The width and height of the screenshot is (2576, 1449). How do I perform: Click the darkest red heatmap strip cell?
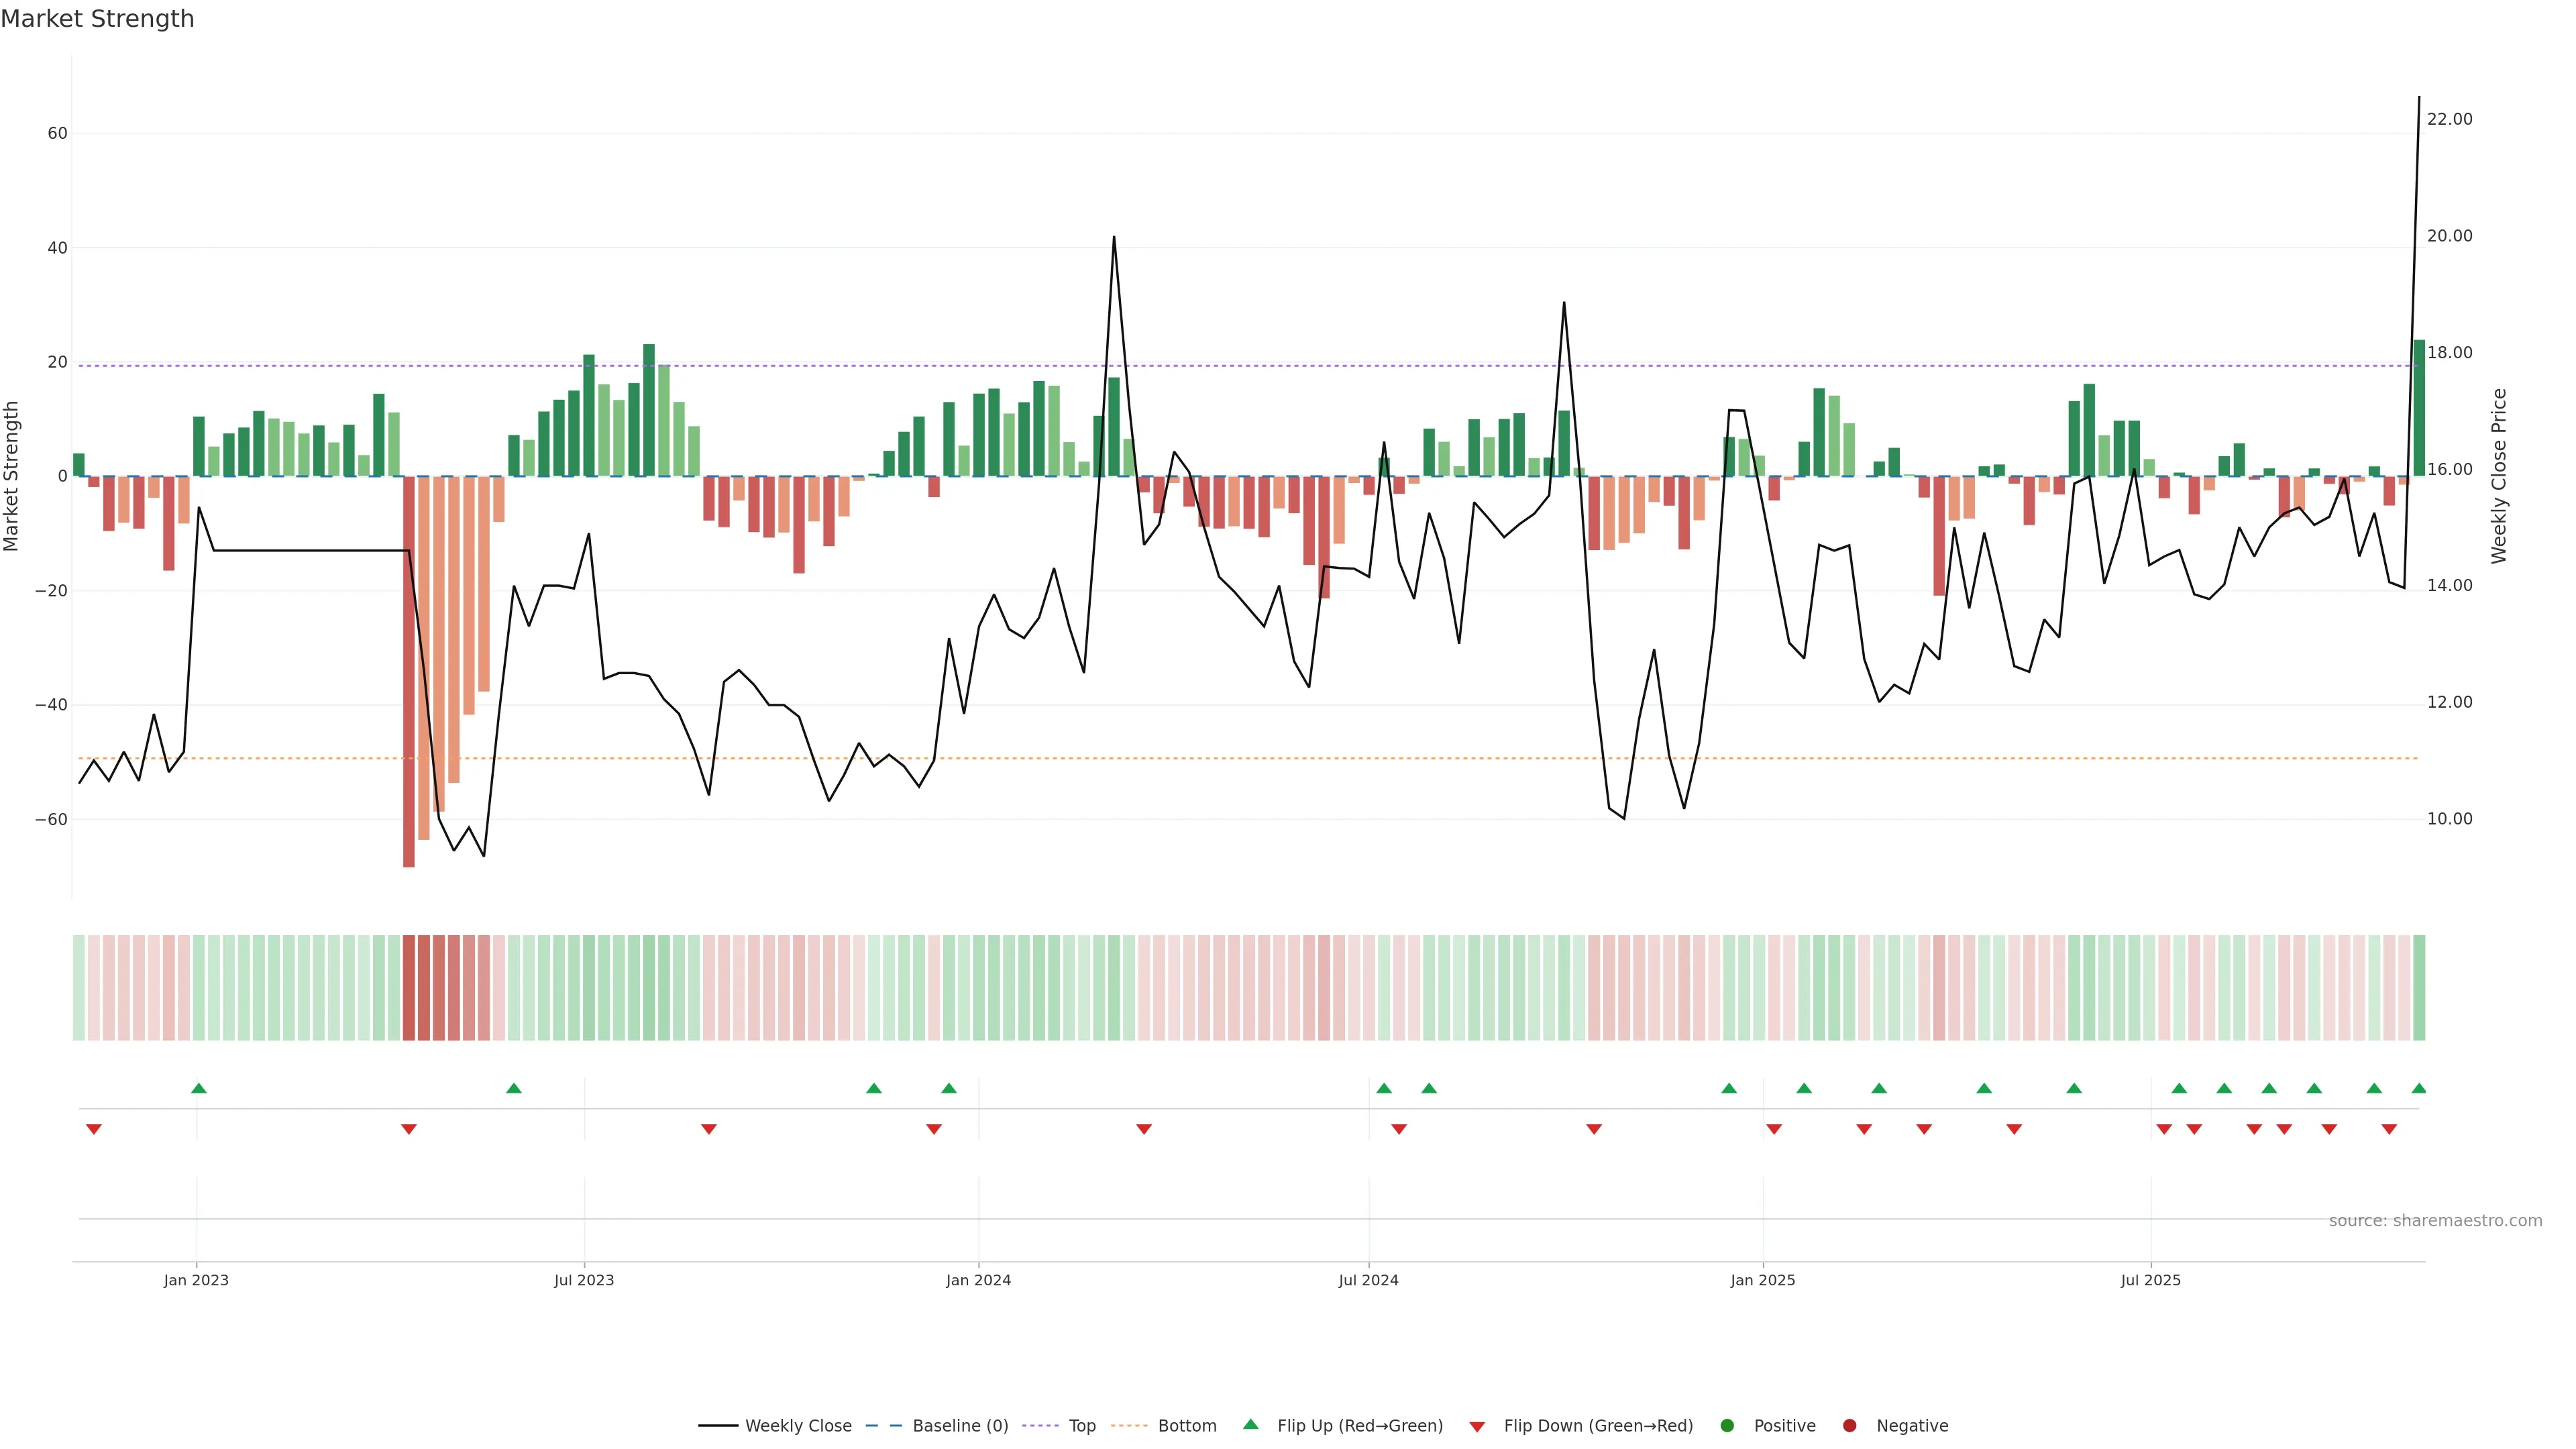408,988
